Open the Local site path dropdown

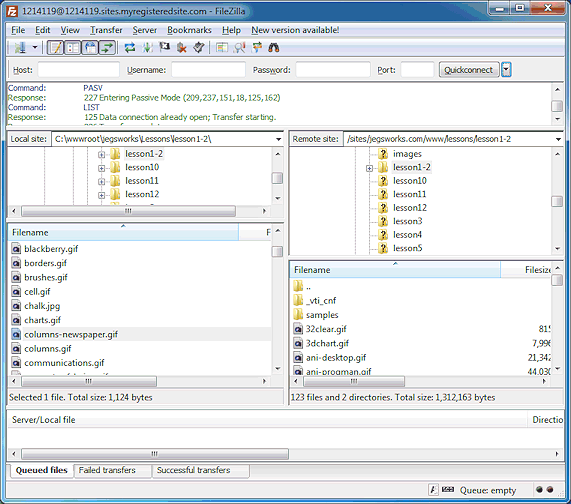pyautogui.click(x=279, y=139)
